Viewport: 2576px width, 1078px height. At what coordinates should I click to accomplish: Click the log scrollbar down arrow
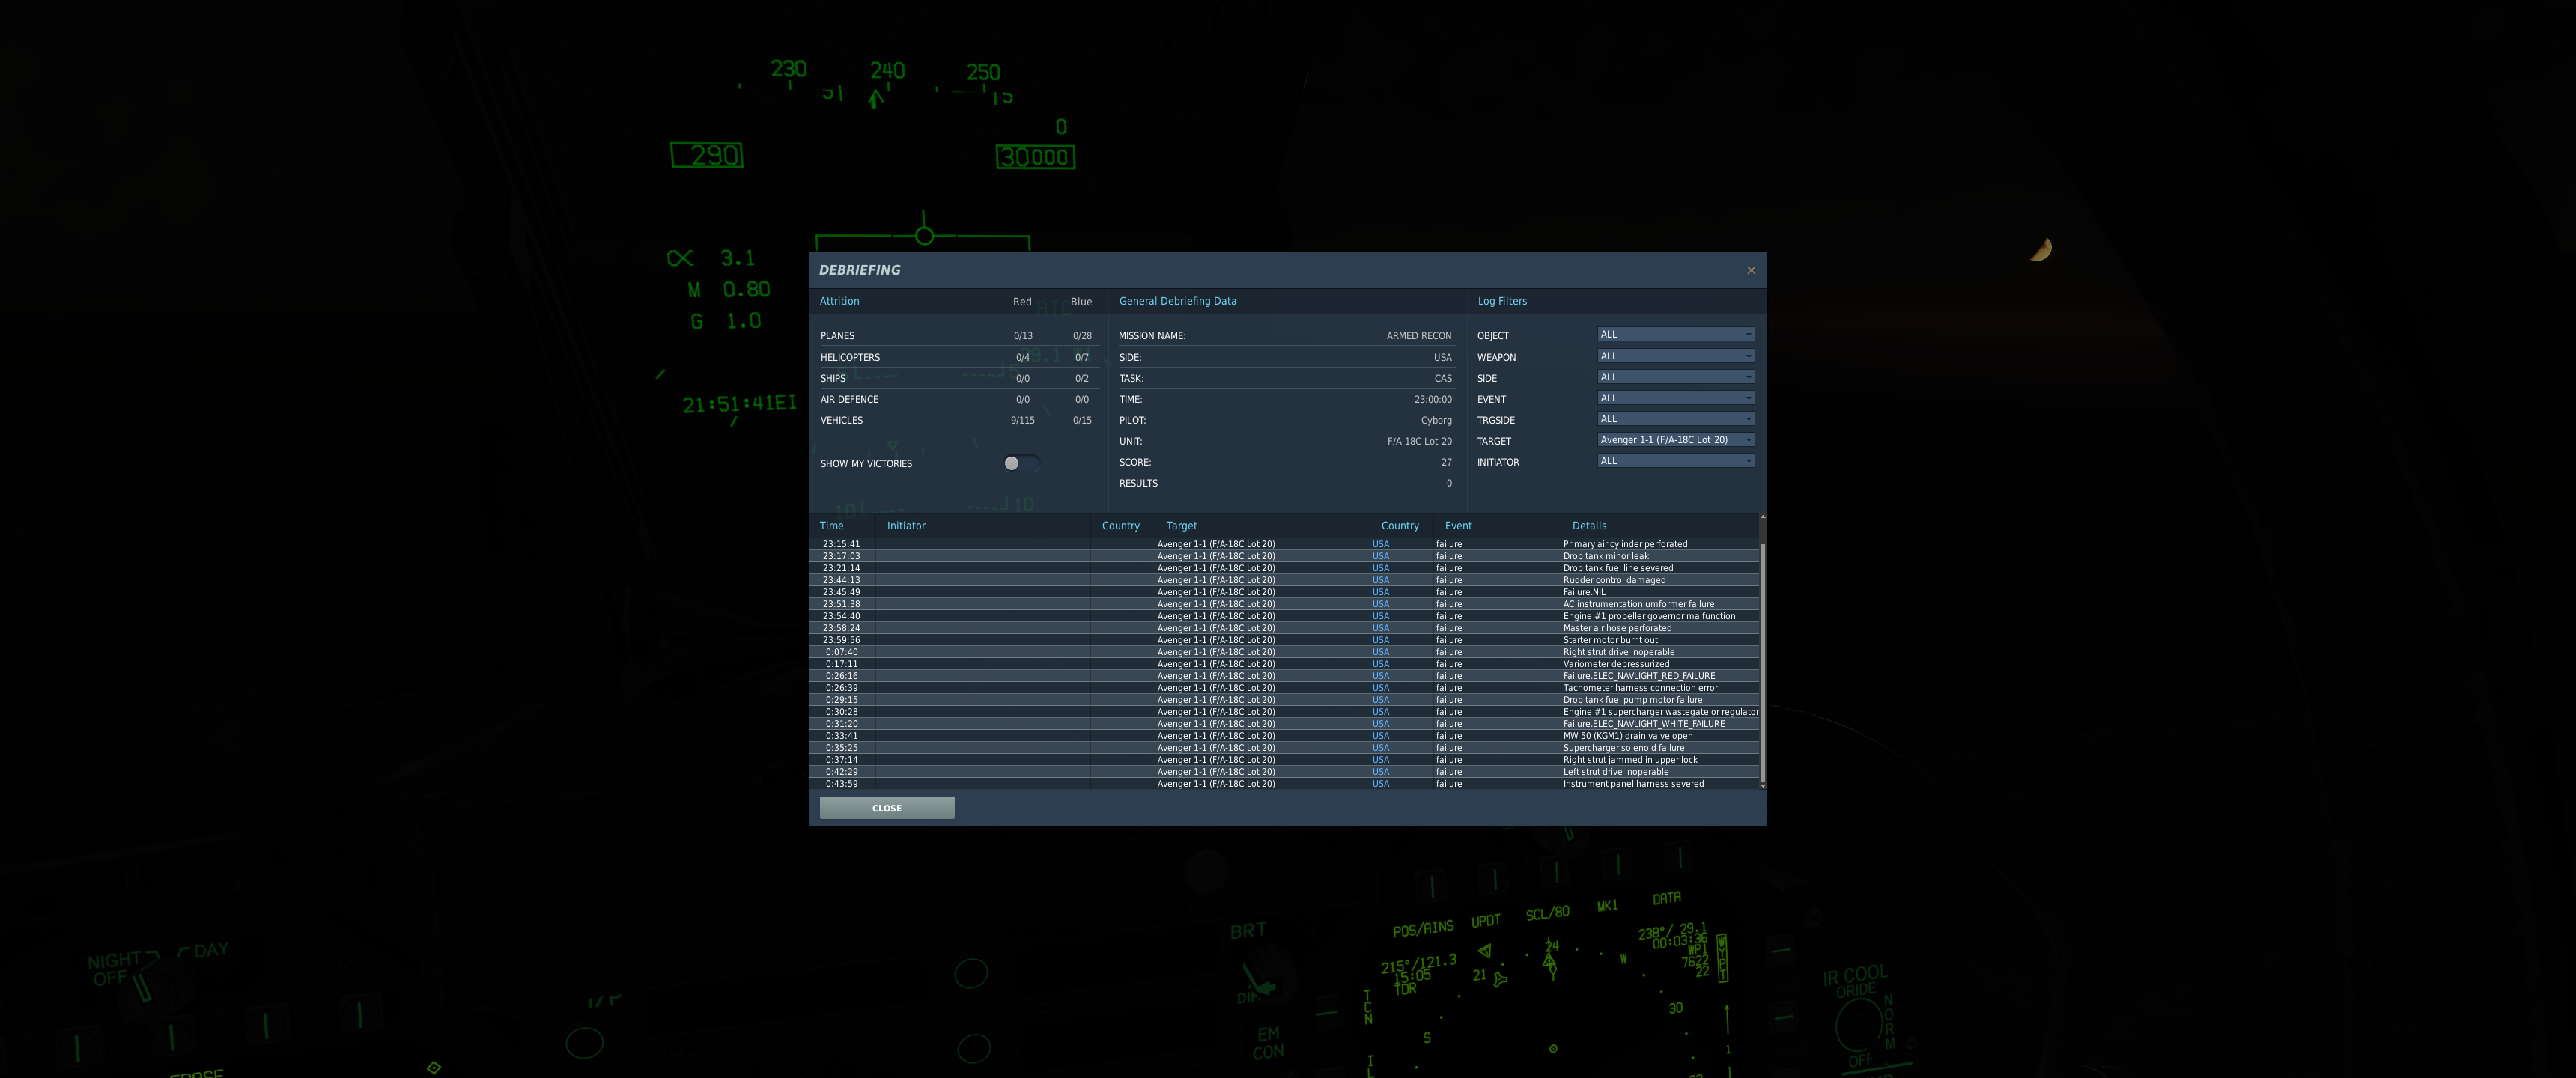point(1762,786)
